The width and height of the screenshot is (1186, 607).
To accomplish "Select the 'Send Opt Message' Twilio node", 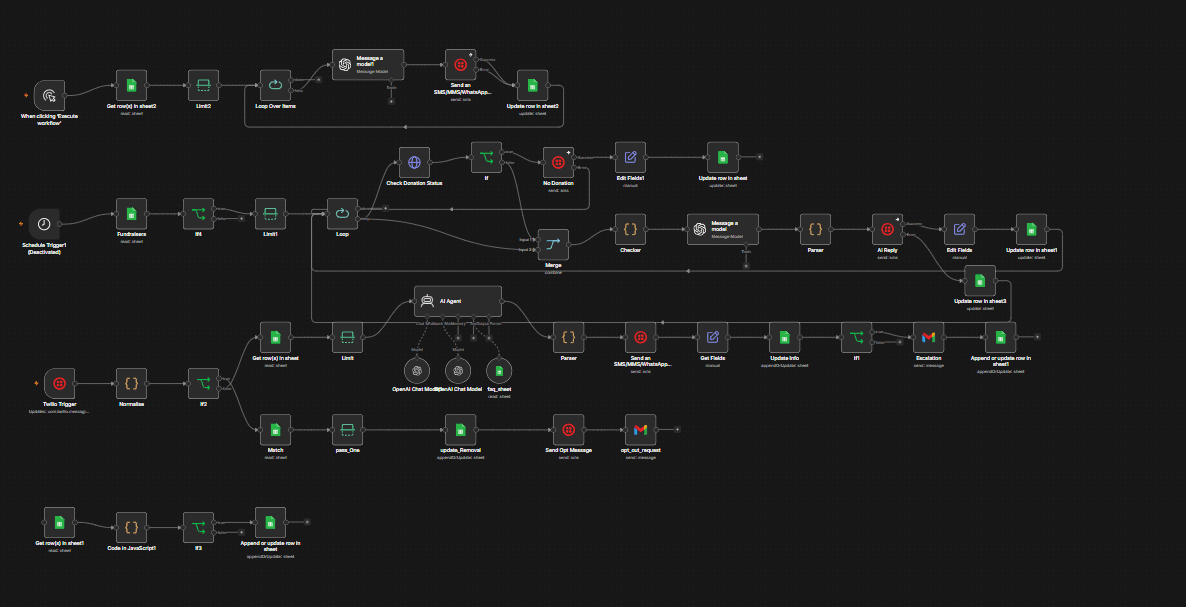I will (568, 429).
